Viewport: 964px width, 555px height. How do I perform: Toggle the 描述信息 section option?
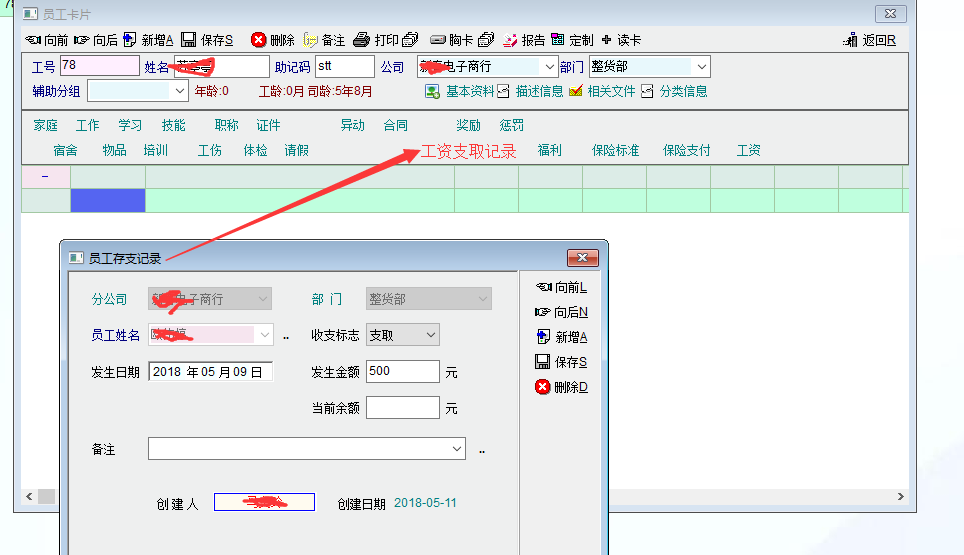[503, 91]
